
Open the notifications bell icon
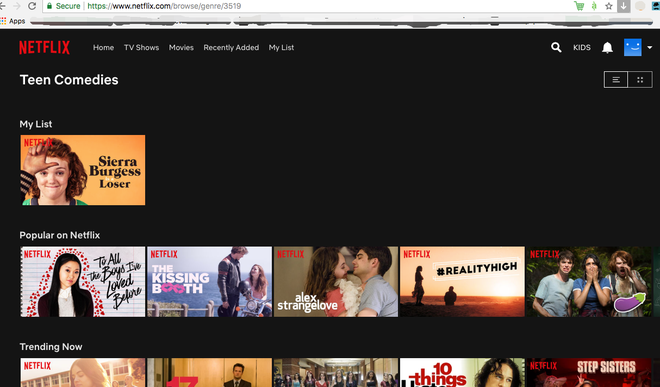[x=607, y=48]
